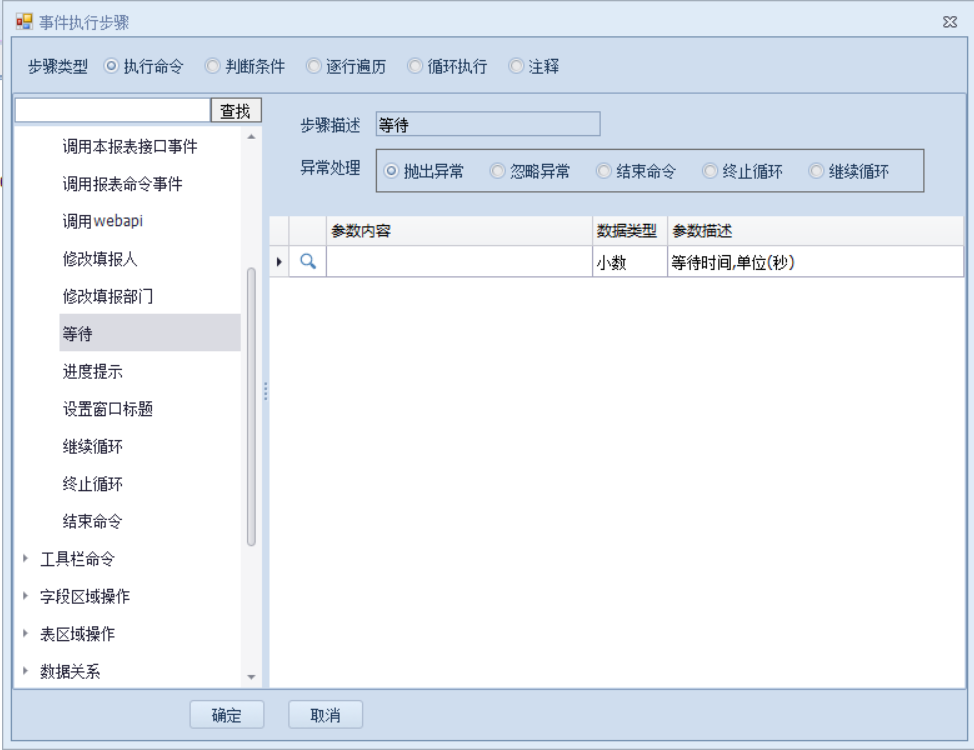Click the 查找 search button
The width and height of the screenshot is (974, 750).
[235, 111]
